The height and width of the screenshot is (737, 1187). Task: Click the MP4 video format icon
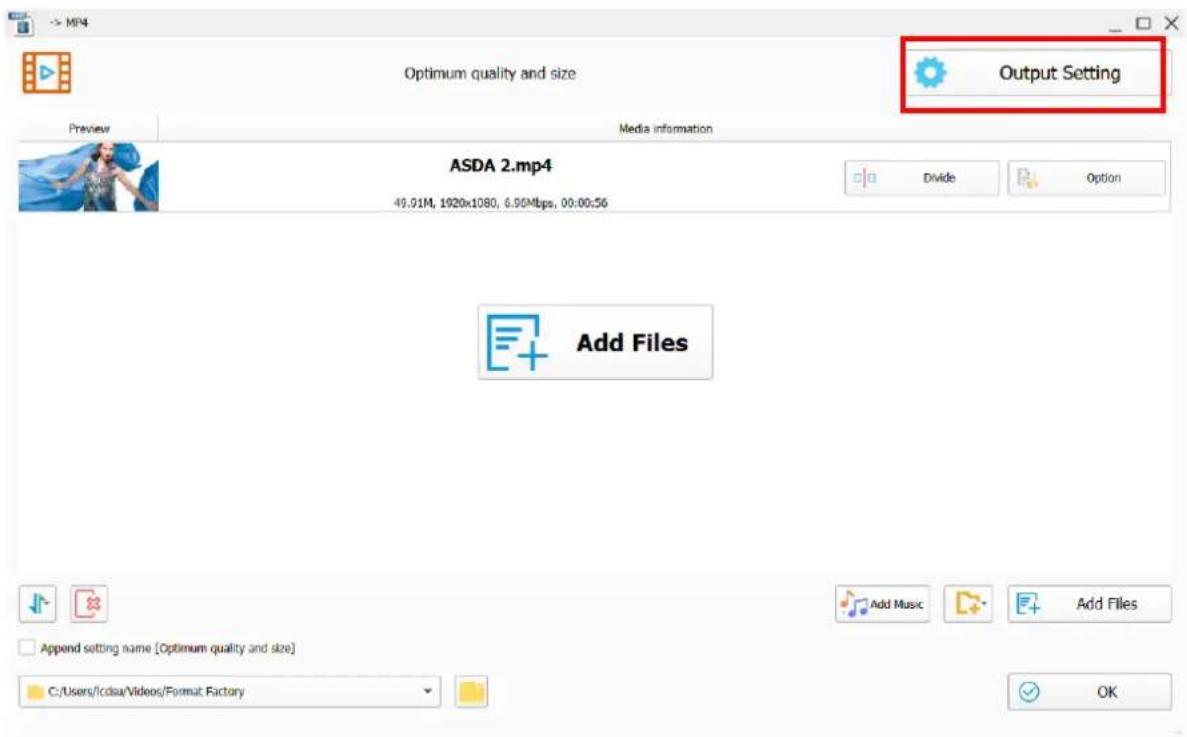pyautogui.click(x=47, y=73)
